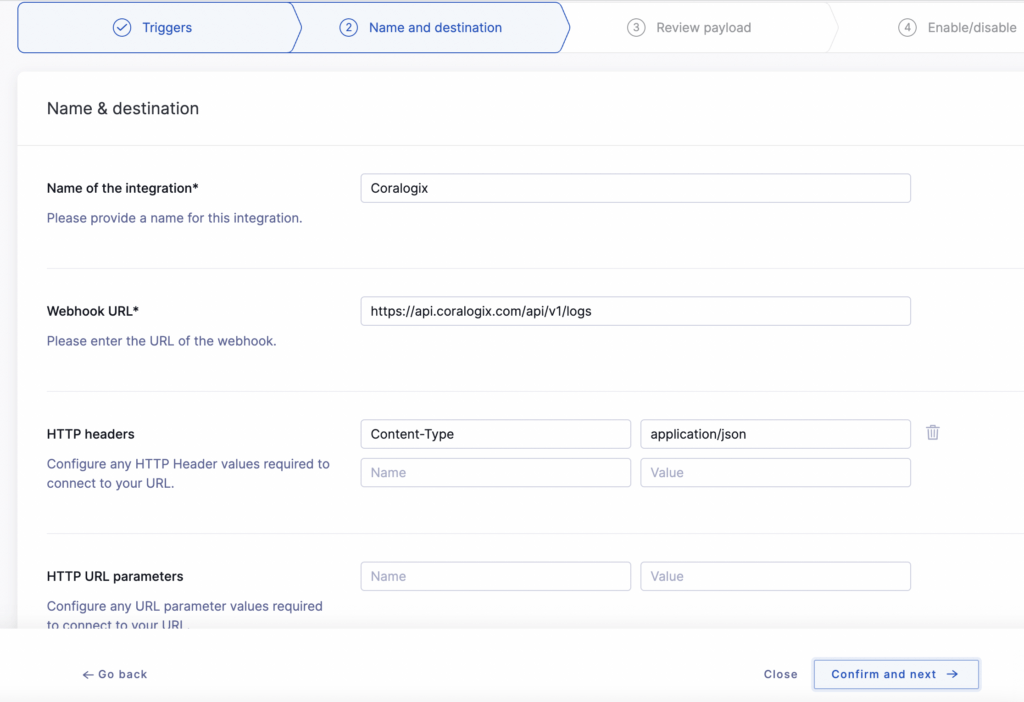Go back to the previous step
The width and height of the screenshot is (1024, 702).
pyautogui.click(x=115, y=674)
